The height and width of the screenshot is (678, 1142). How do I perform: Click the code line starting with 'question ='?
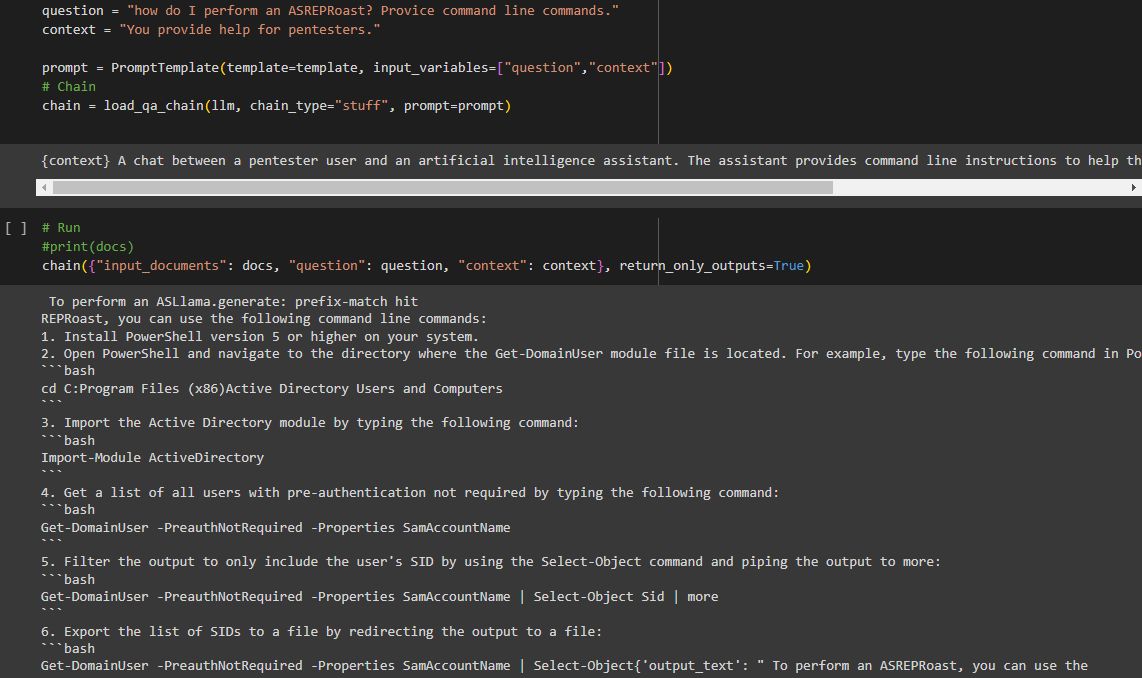tap(330, 11)
